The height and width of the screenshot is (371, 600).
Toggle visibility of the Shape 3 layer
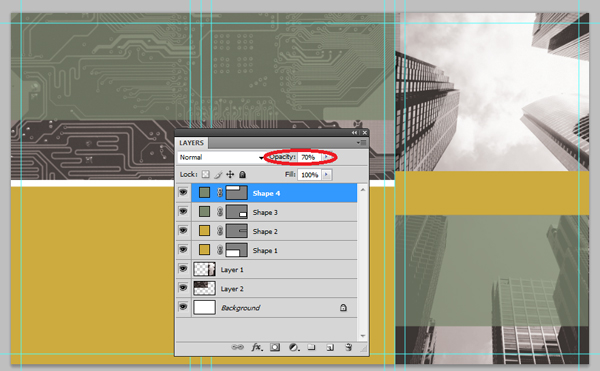coord(183,212)
